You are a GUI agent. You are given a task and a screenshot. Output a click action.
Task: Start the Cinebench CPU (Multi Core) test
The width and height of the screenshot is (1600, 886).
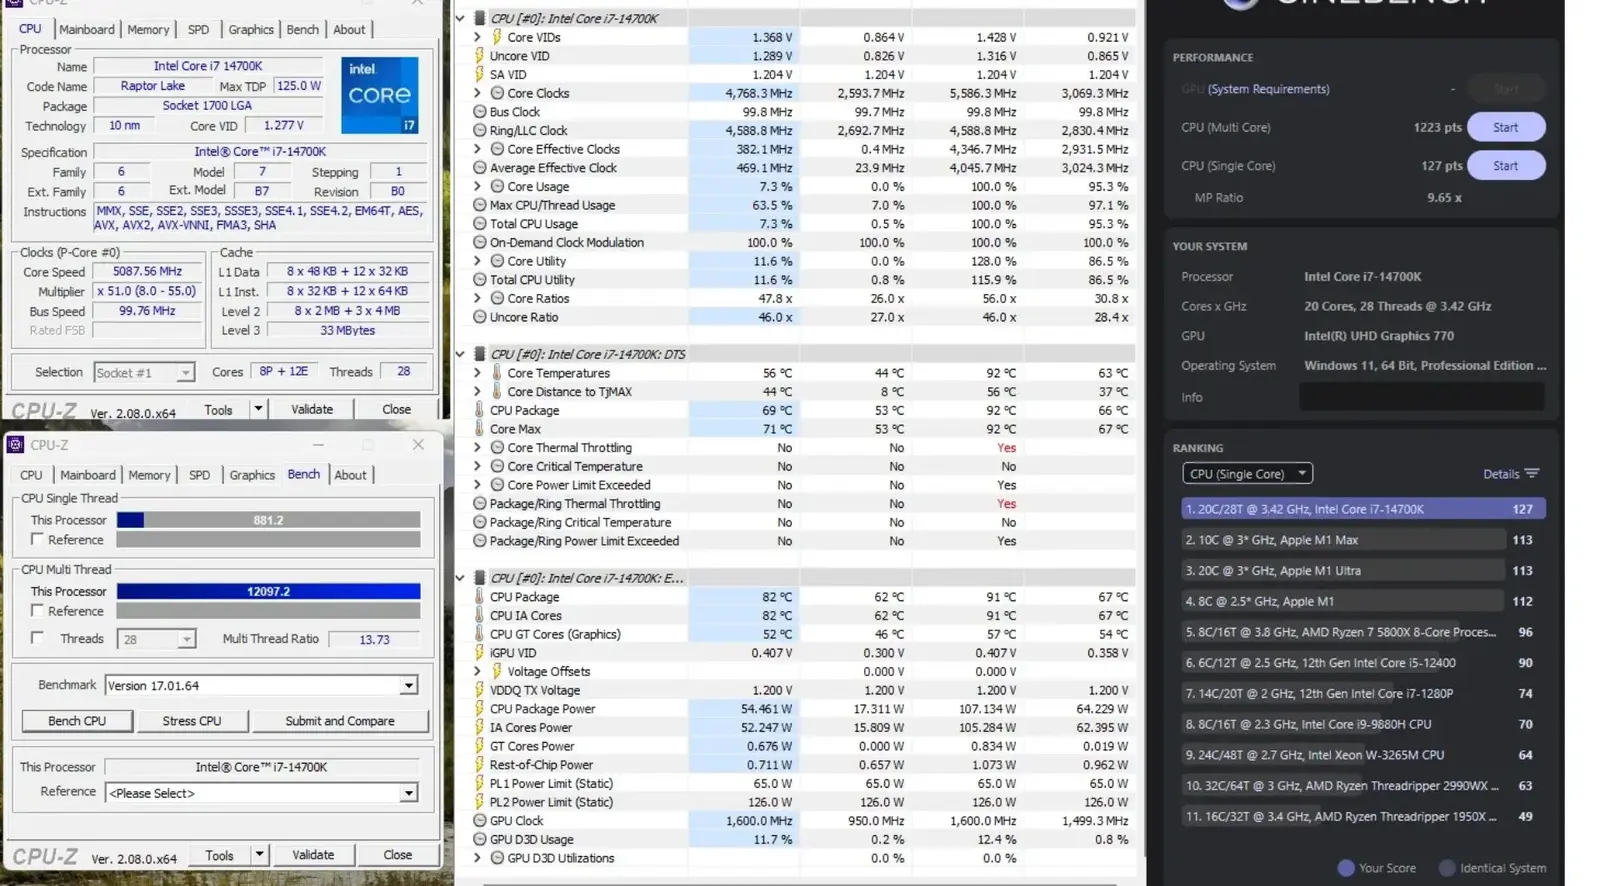point(1505,127)
